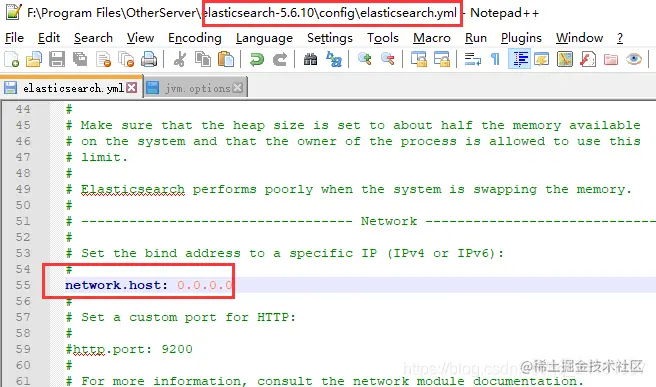
Task: Click the Replace toolbar icon
Action: click(x=334, y=59)
